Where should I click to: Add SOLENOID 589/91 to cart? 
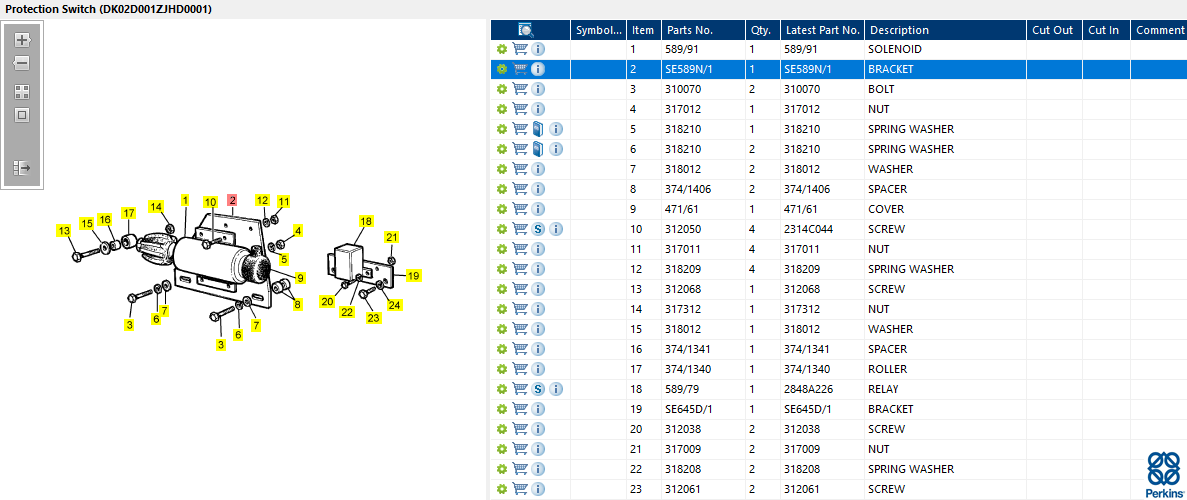click(x=520, y=49)
